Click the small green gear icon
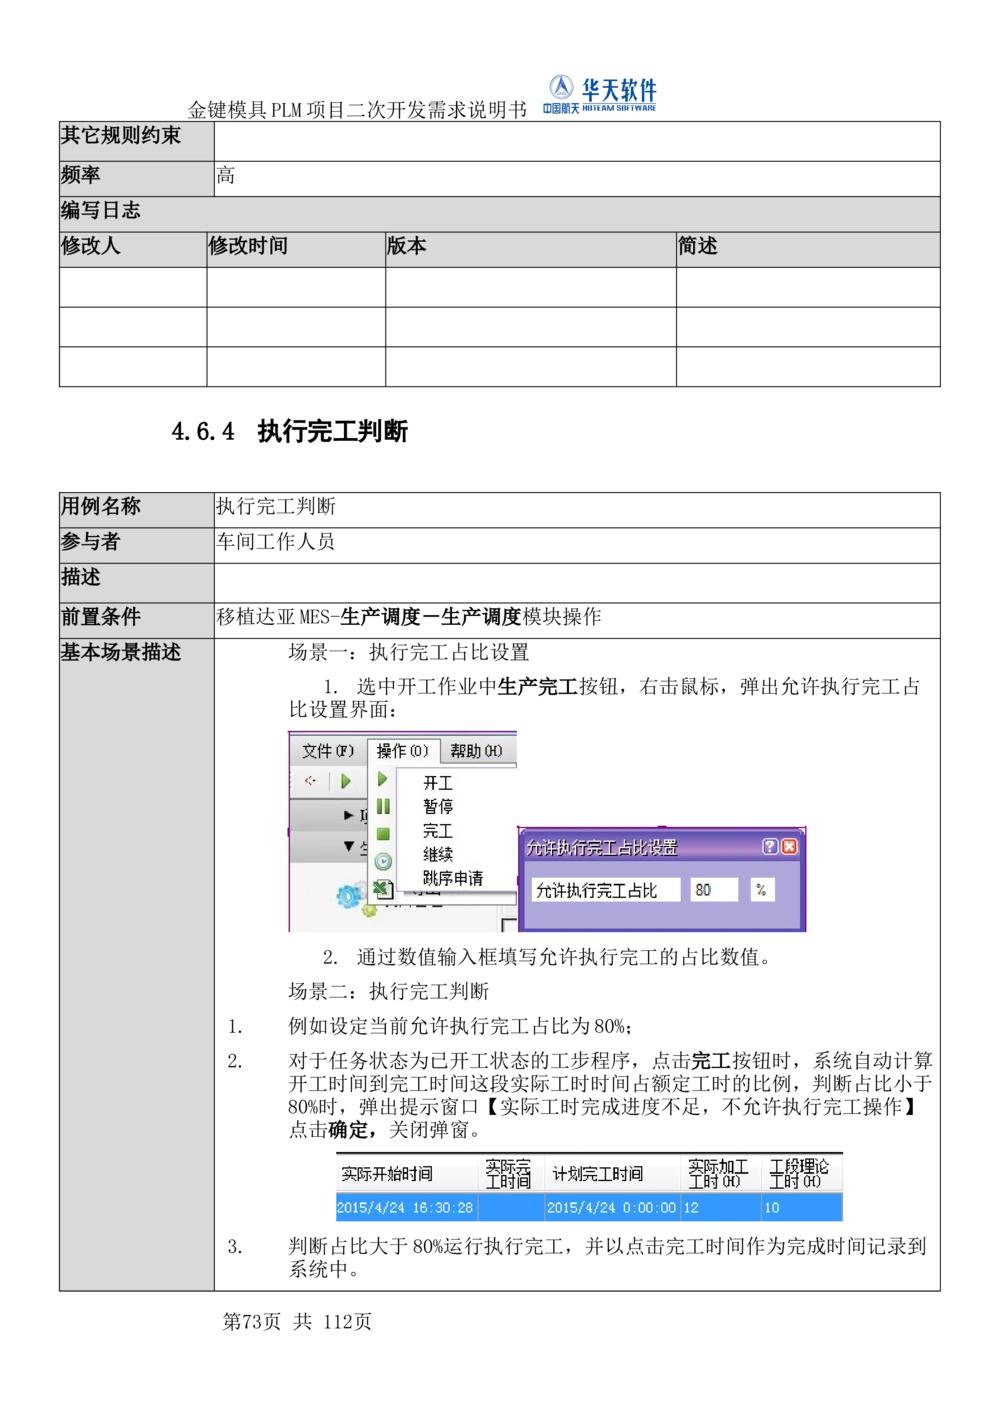Image resolution: width=1000 pixels, height=1415 pixels. pyautogui.click(x=370, y=912)
